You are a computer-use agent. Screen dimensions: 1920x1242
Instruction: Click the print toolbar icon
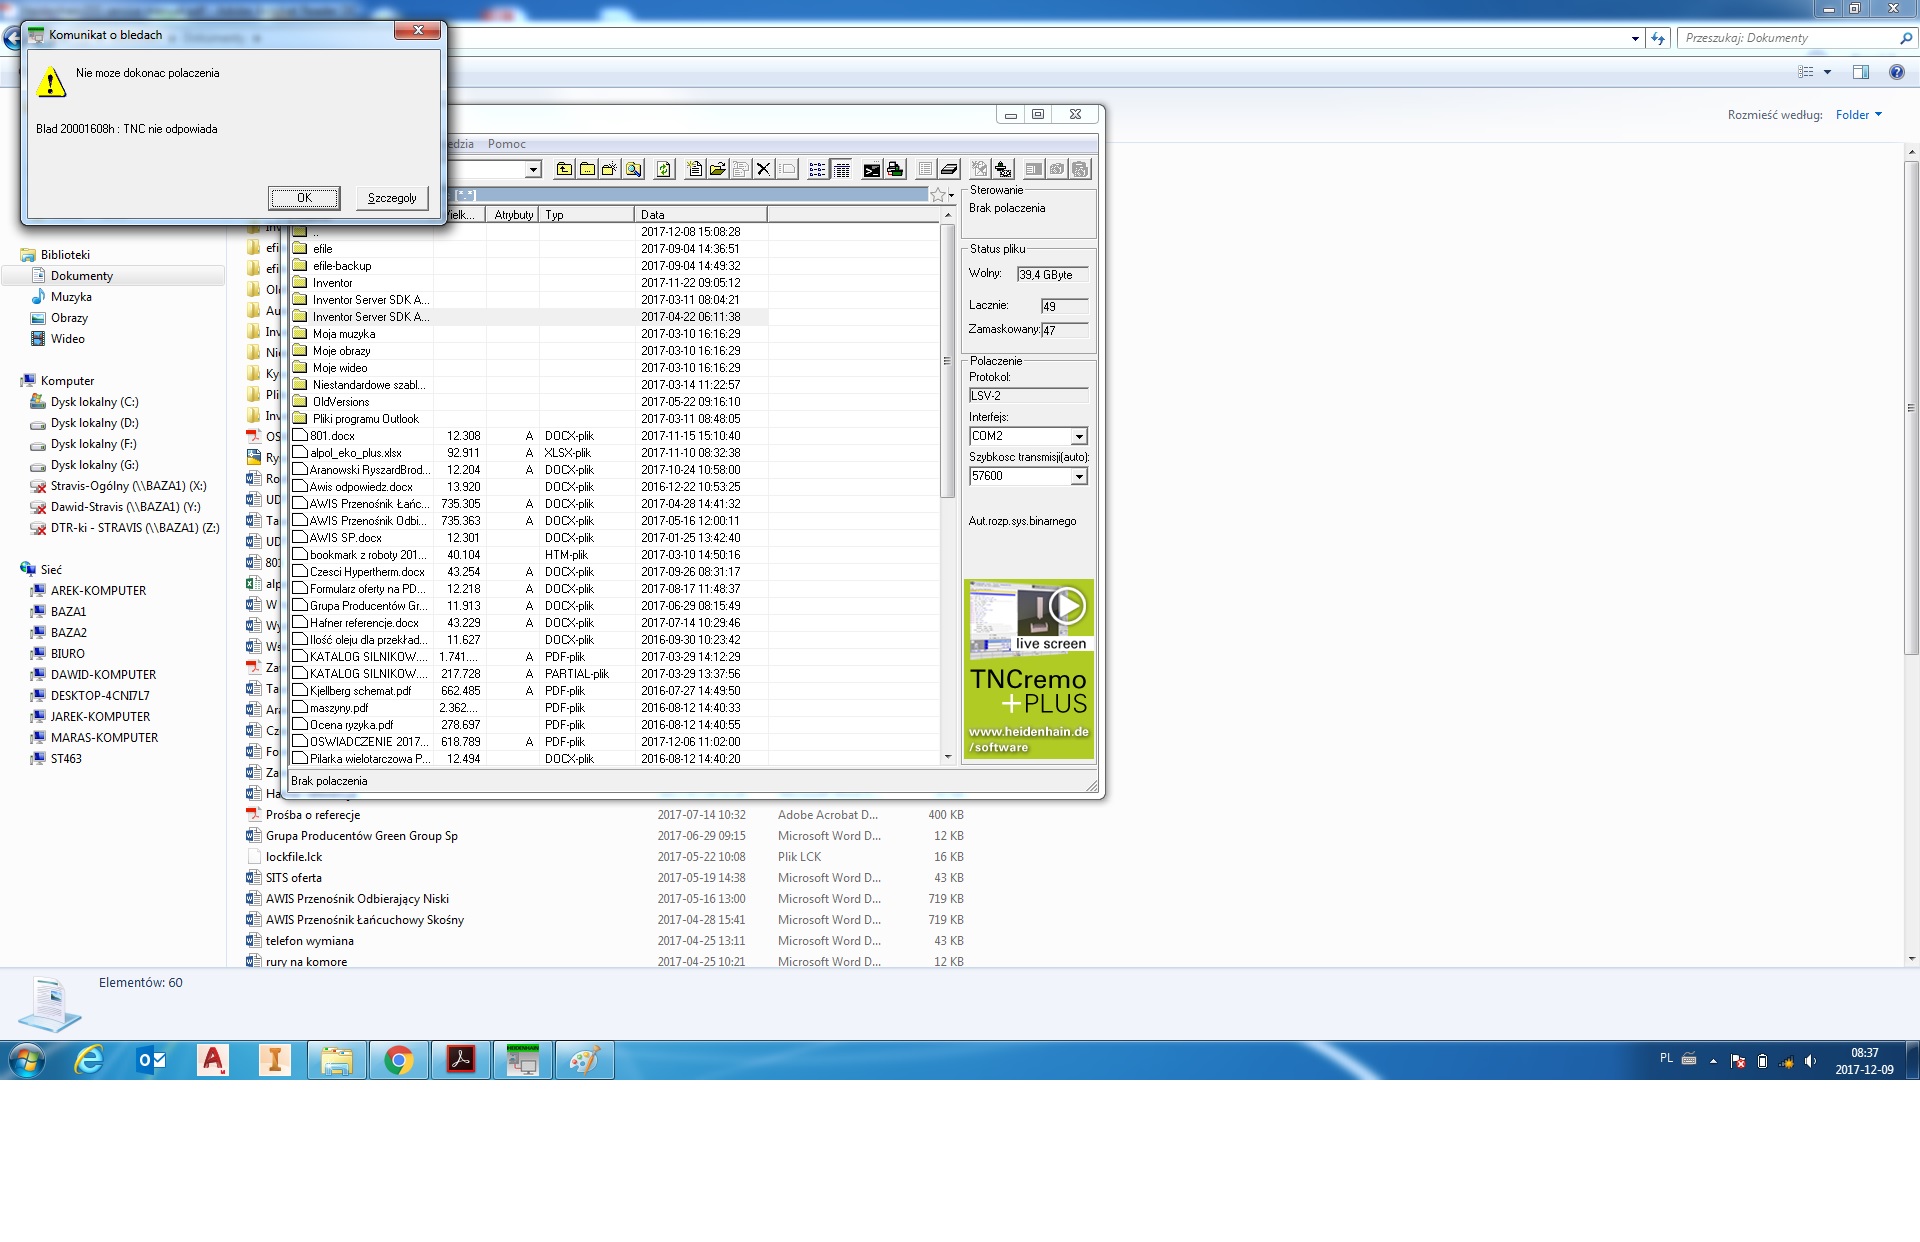(895, 169)
